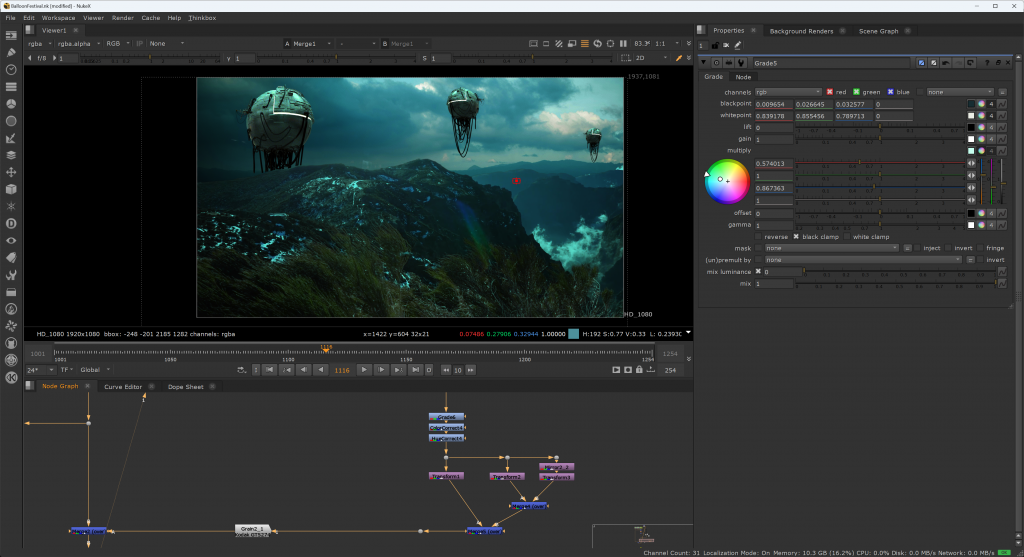Pause the viewer updating
Screen dimensions: 1024x557
tap(623, 44)
